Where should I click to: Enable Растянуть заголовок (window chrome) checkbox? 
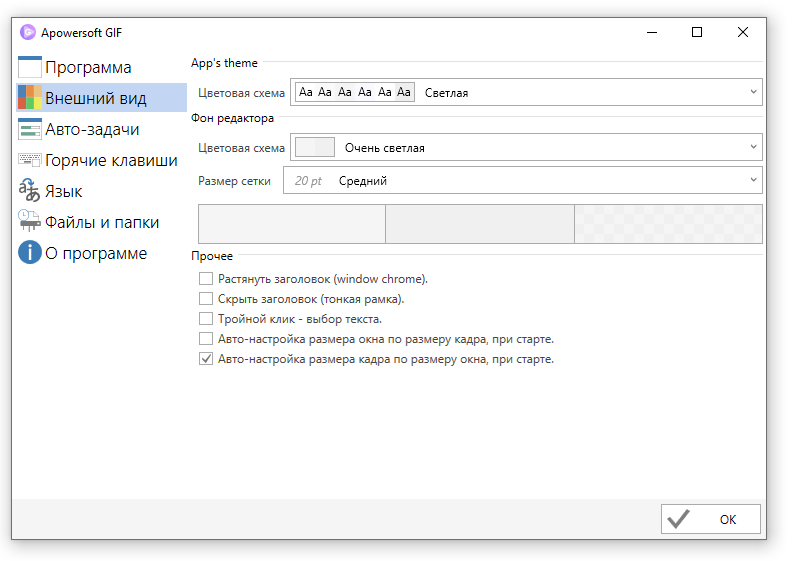206,279
